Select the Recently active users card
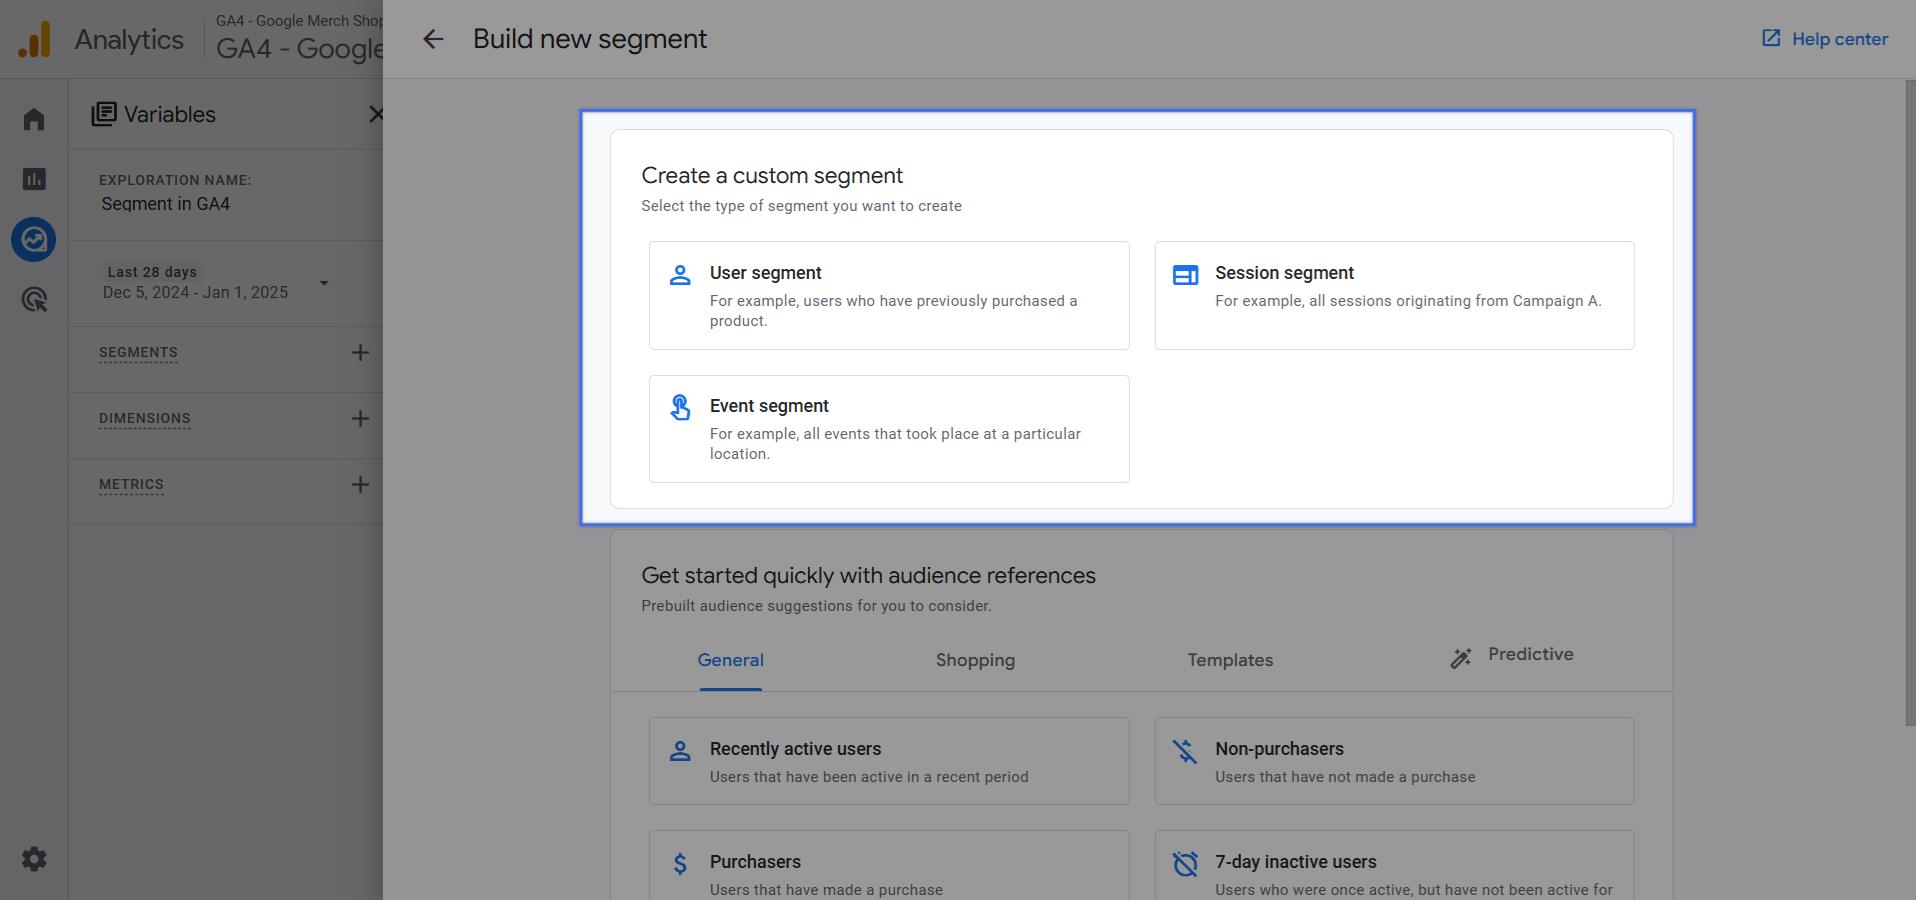Screen dimensions: 1916x900 889,761
